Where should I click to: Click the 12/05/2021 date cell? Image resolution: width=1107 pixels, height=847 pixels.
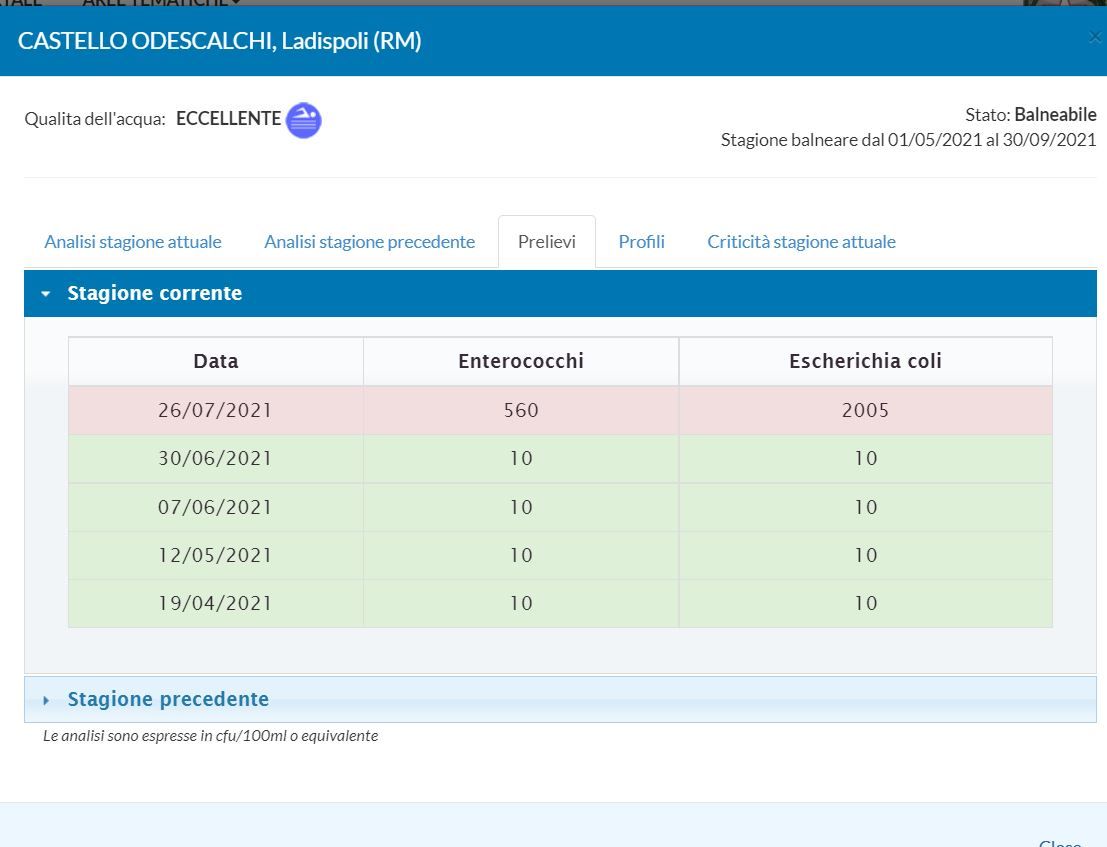tap(215, 555)
